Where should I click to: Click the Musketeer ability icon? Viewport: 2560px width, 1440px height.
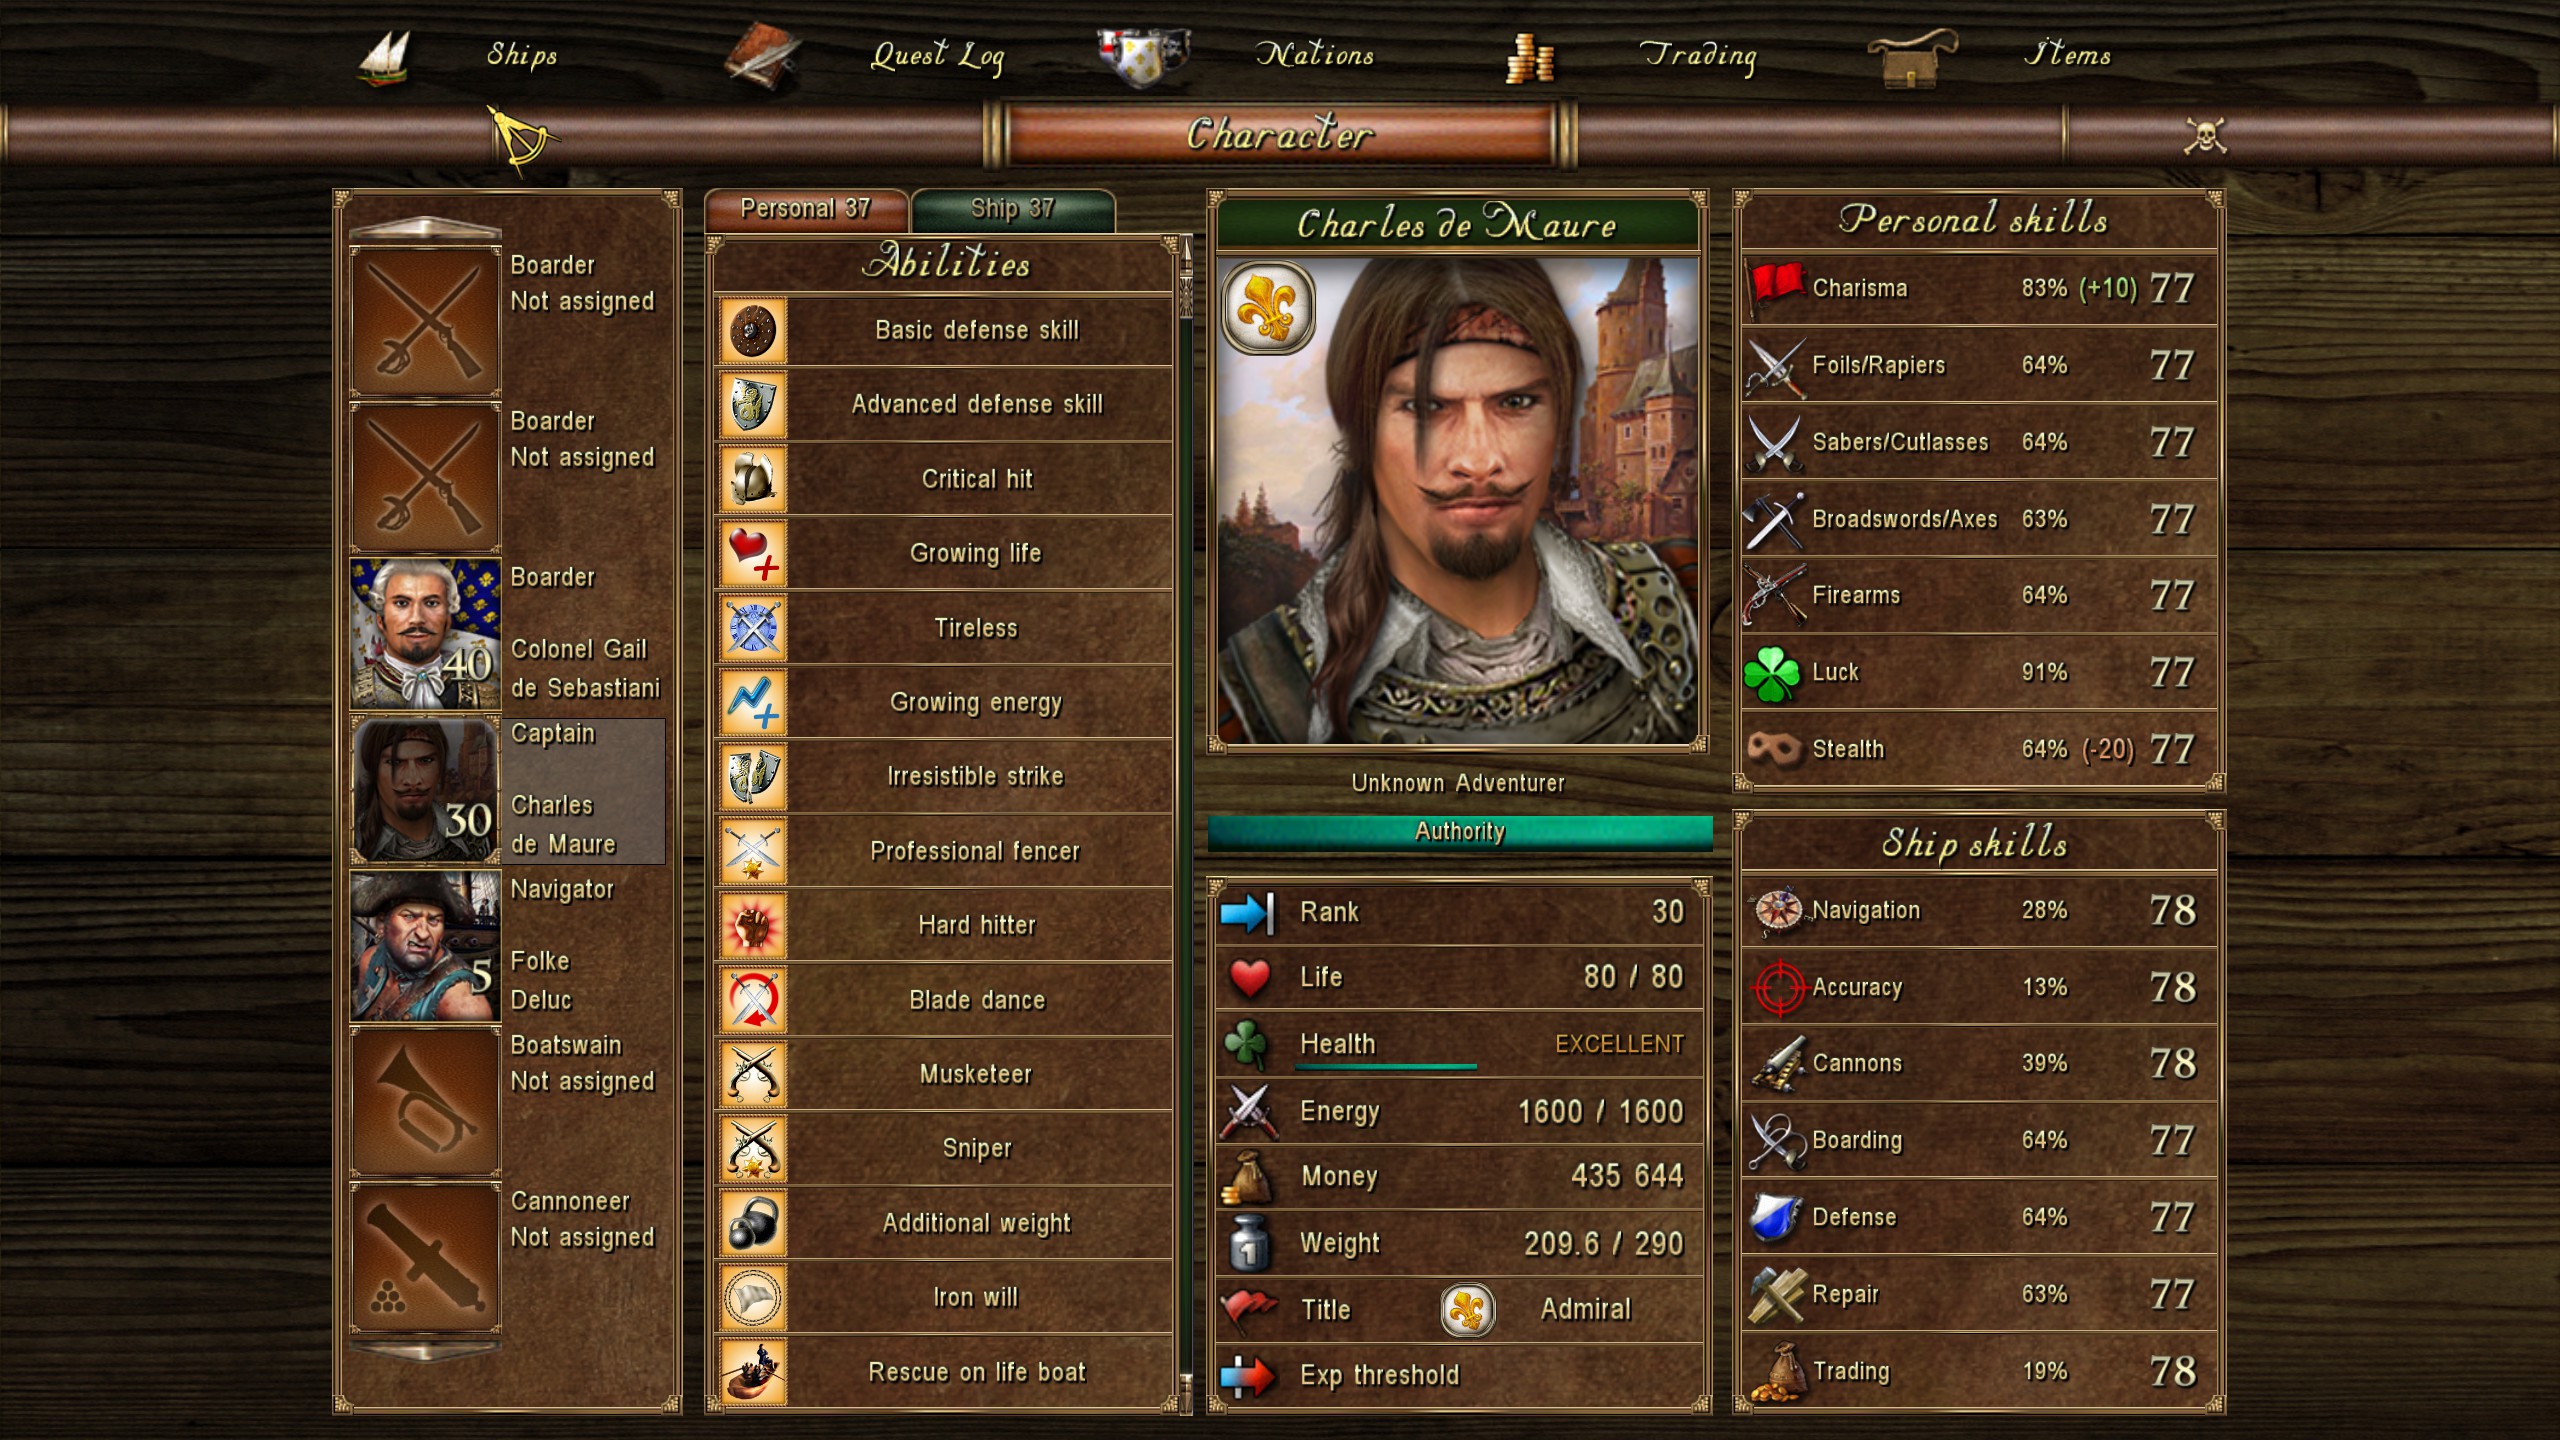click(752, 1074)
